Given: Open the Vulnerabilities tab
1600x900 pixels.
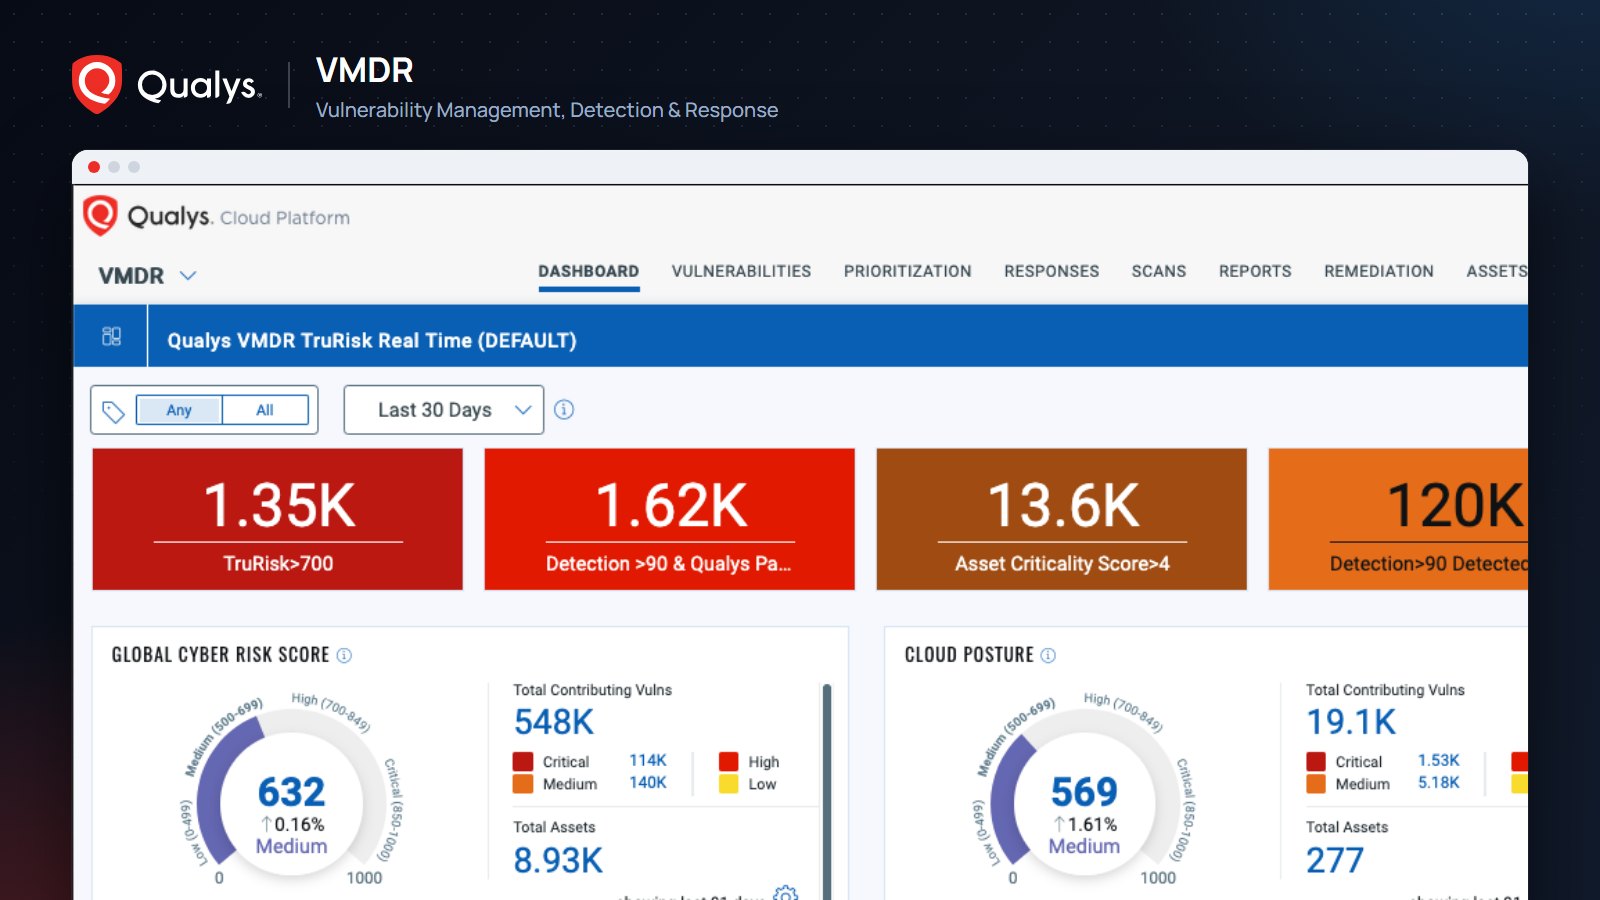Looking at the screenshot, I should click(741, 271).
